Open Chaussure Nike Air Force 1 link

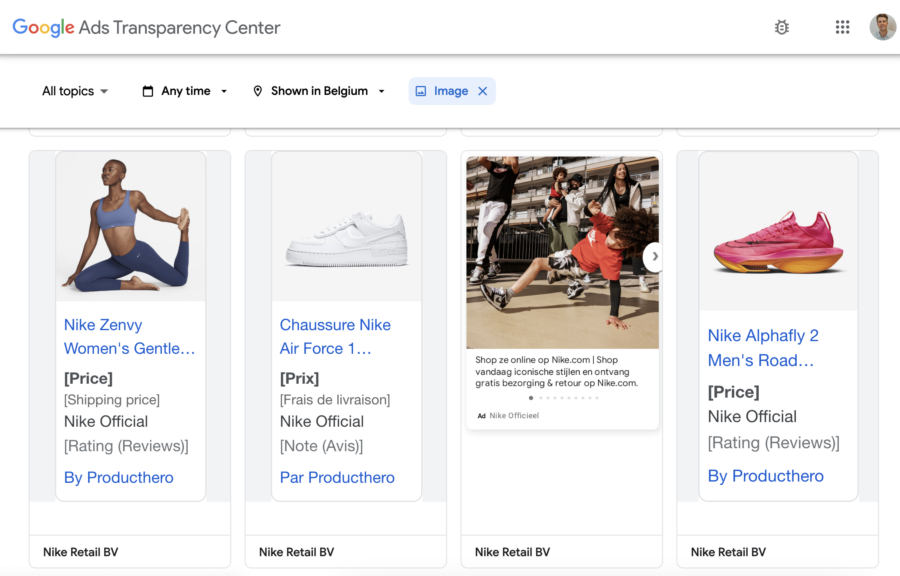335,337
